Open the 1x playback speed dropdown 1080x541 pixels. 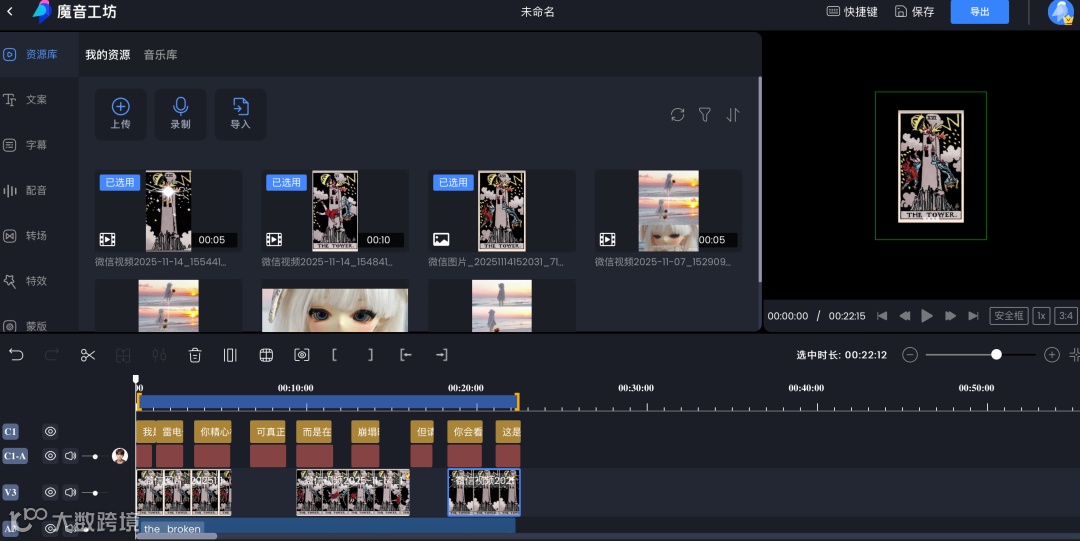point(1041,316)
